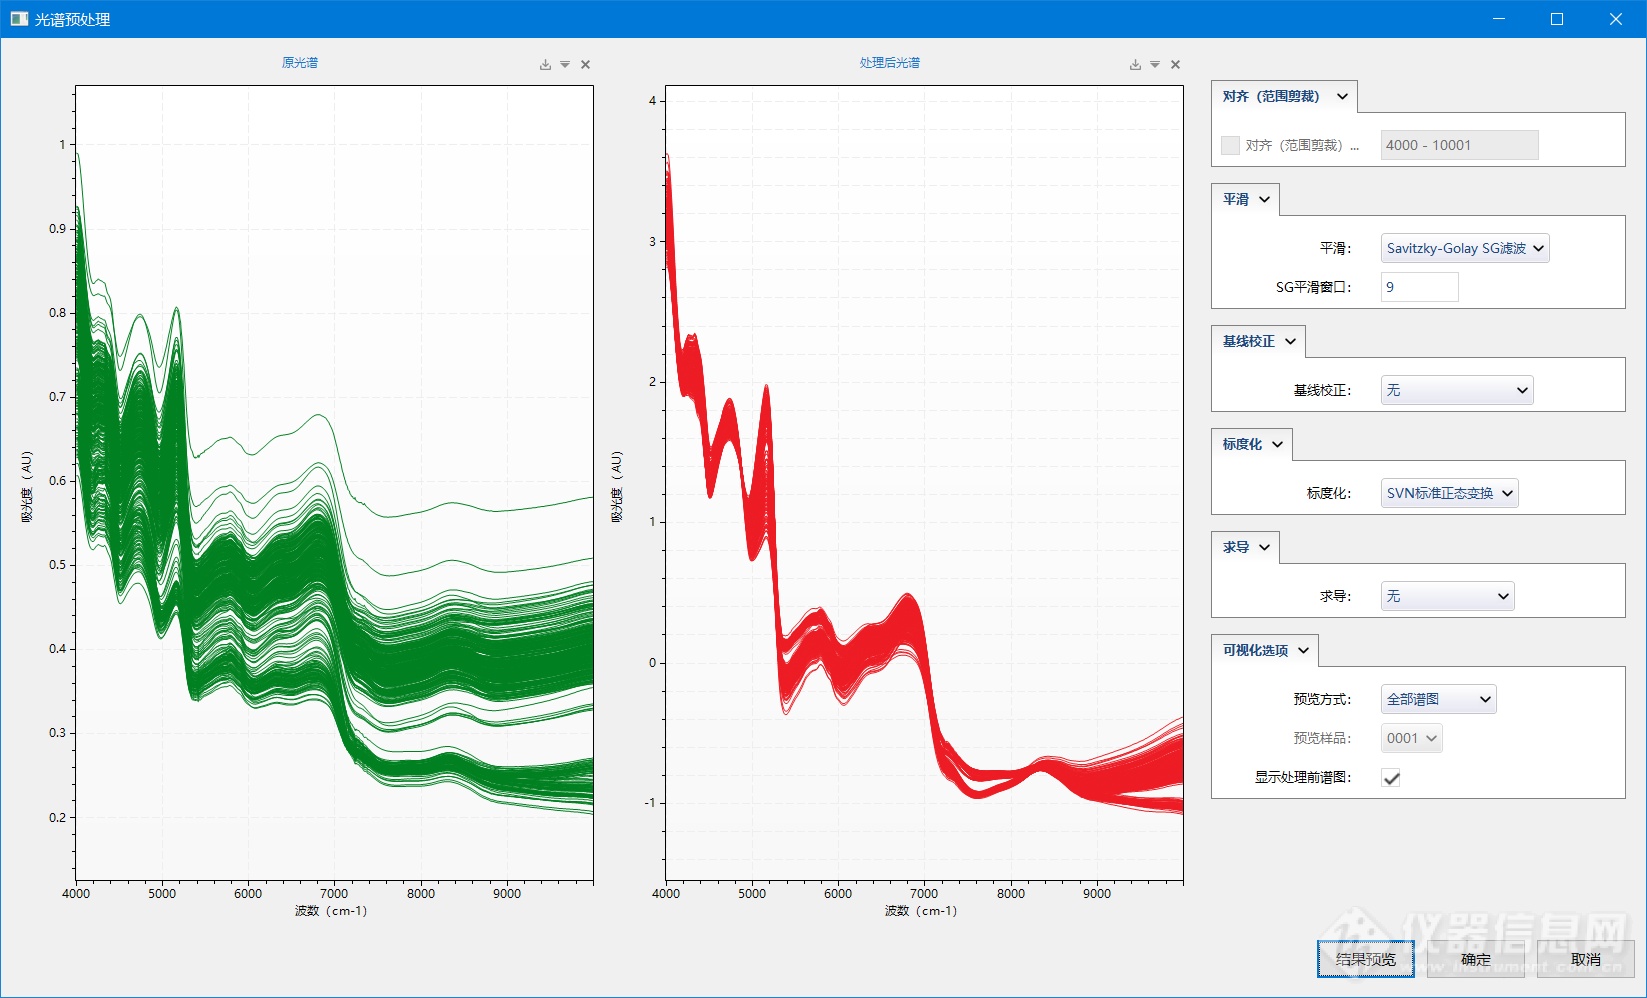Collapse the 求导 section header
The image size is (1647, 998).
point(1245,547)
